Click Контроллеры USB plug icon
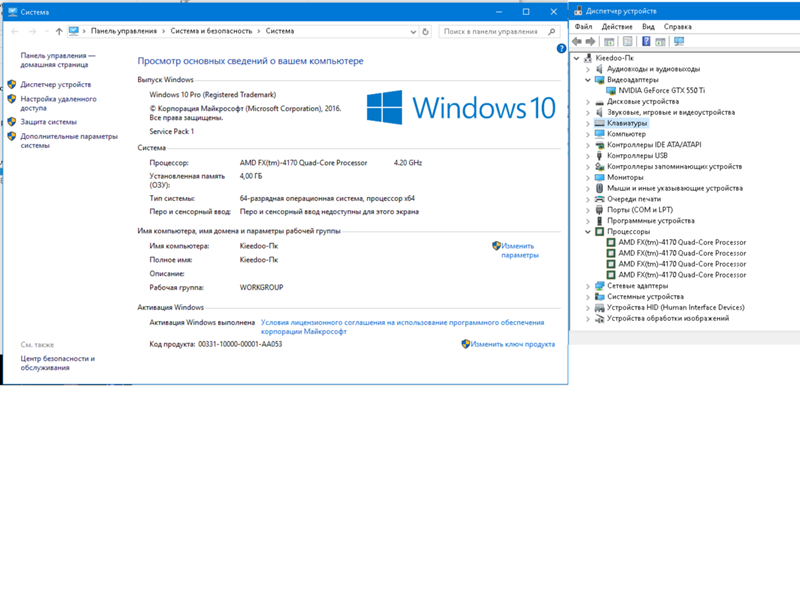This screenshot has height=601, width=800. [599, 156]
